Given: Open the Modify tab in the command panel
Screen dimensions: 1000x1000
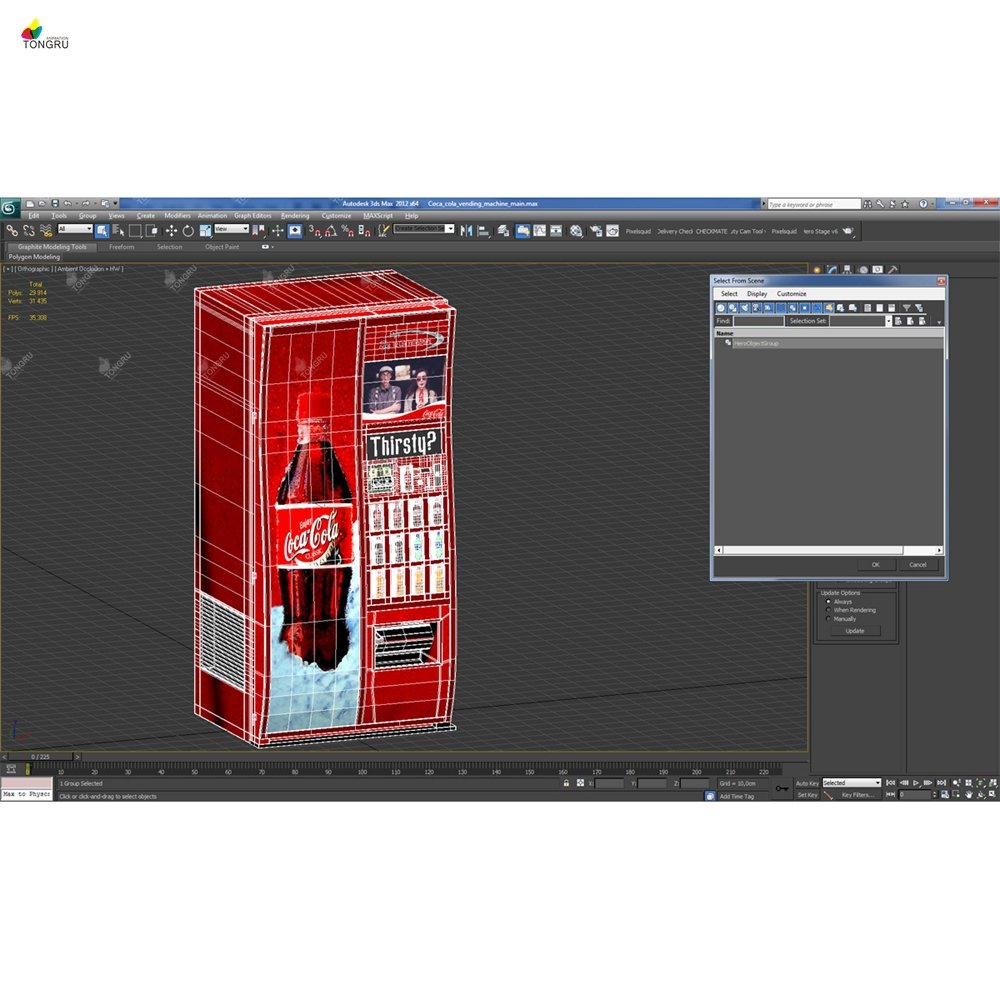Looking at the screenshot, I should pos(832,270).
